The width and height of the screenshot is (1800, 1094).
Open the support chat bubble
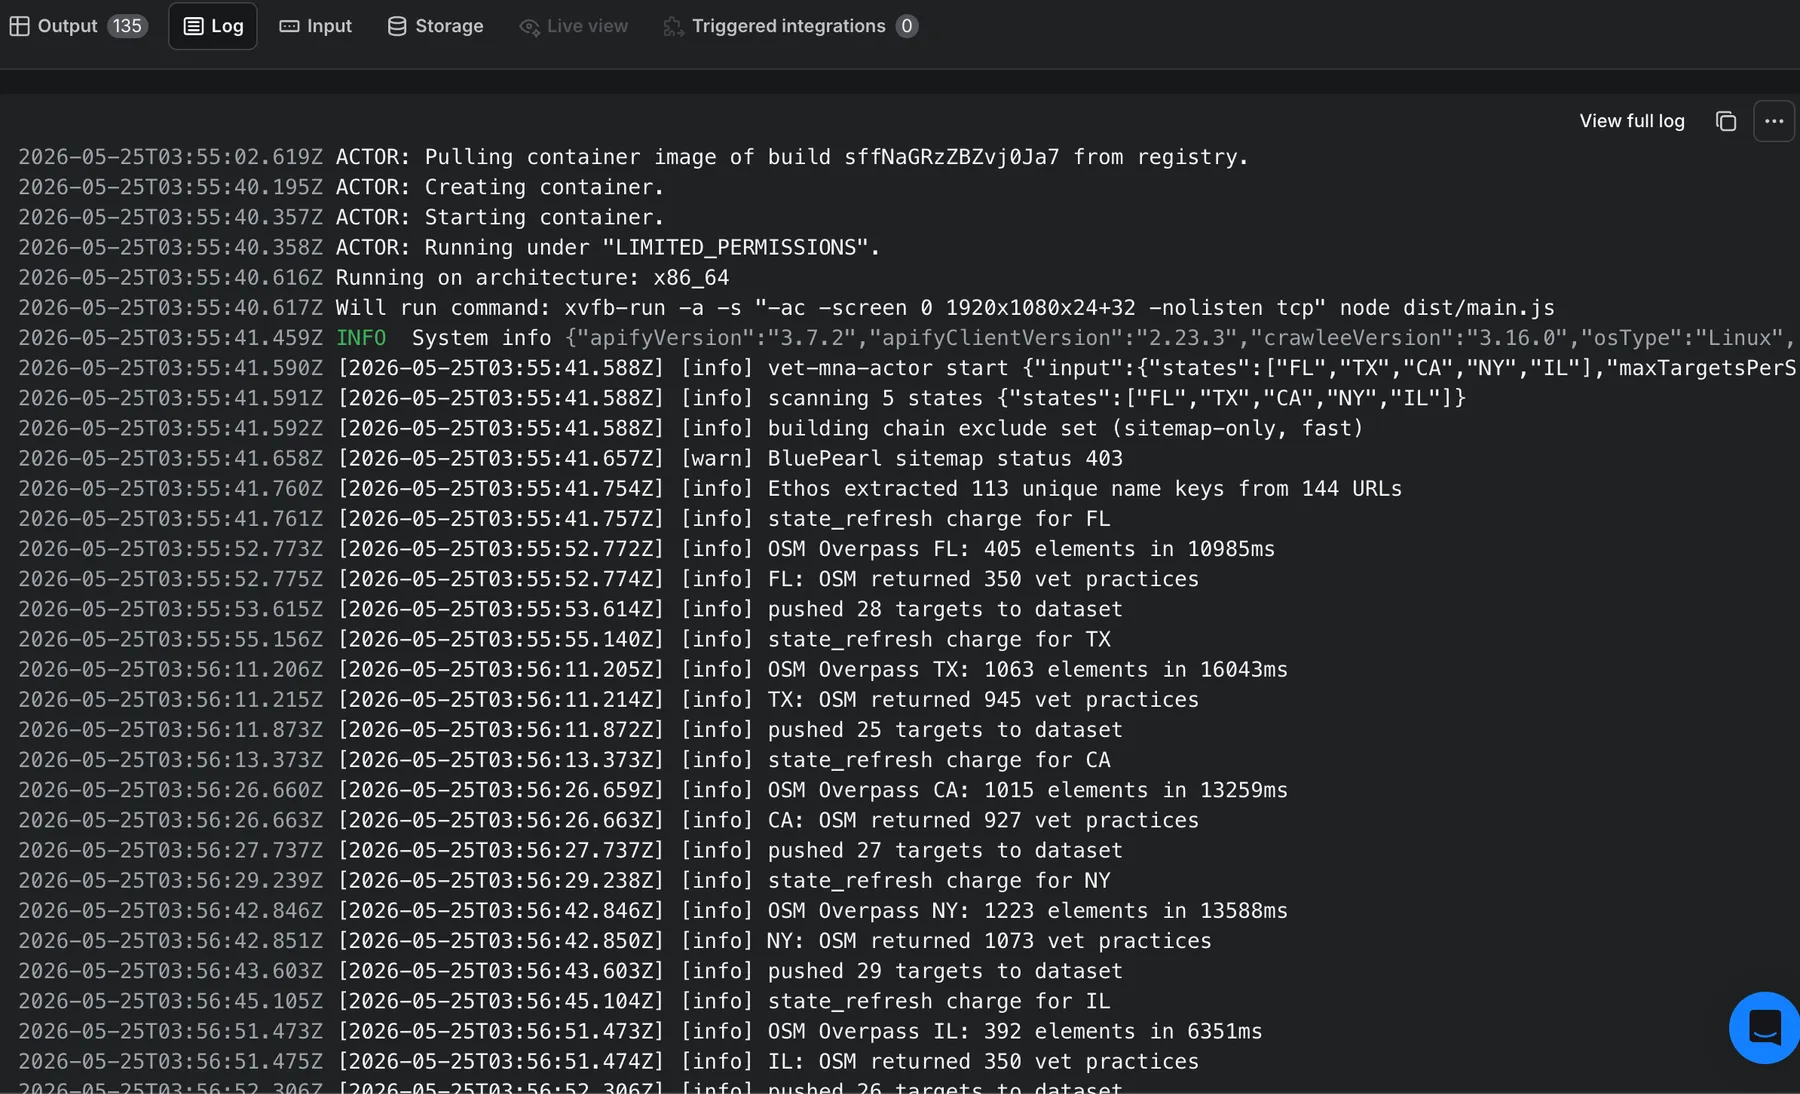click(x=1764, y=1027)
